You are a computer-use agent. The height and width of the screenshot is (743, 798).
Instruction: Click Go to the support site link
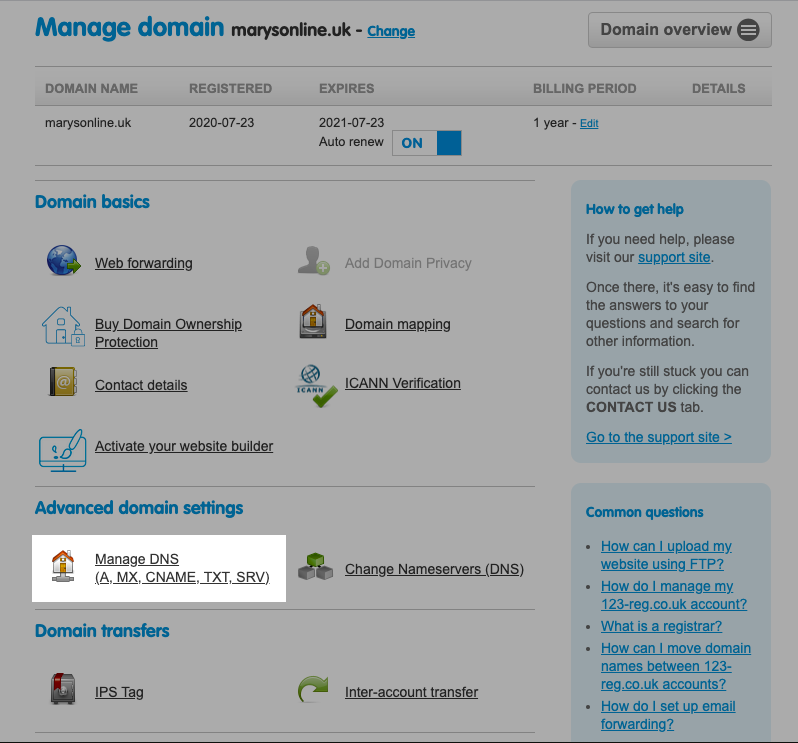click(659, 437)
